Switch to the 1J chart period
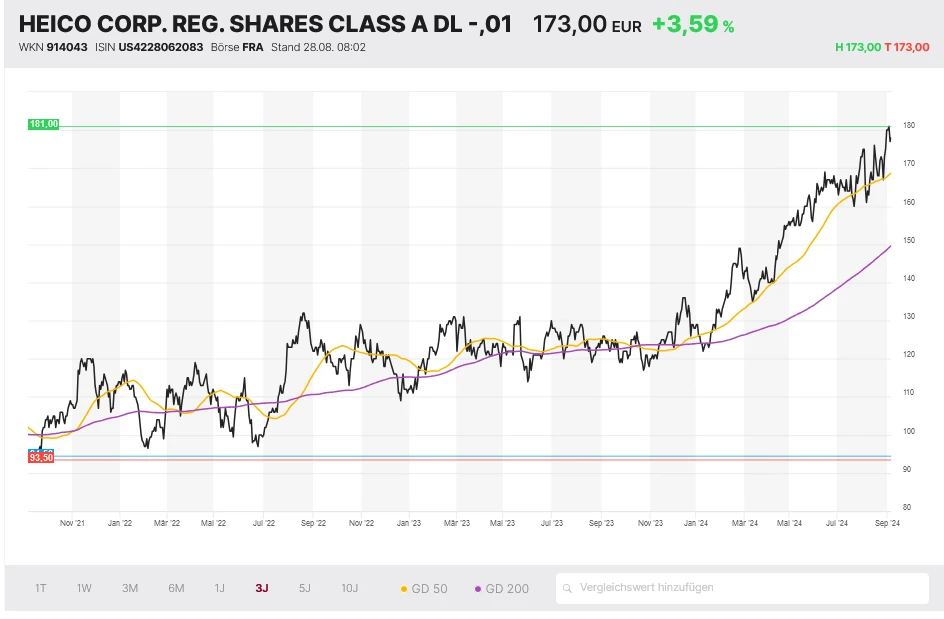This screenshot has width=944, height=619. (219, 588)
